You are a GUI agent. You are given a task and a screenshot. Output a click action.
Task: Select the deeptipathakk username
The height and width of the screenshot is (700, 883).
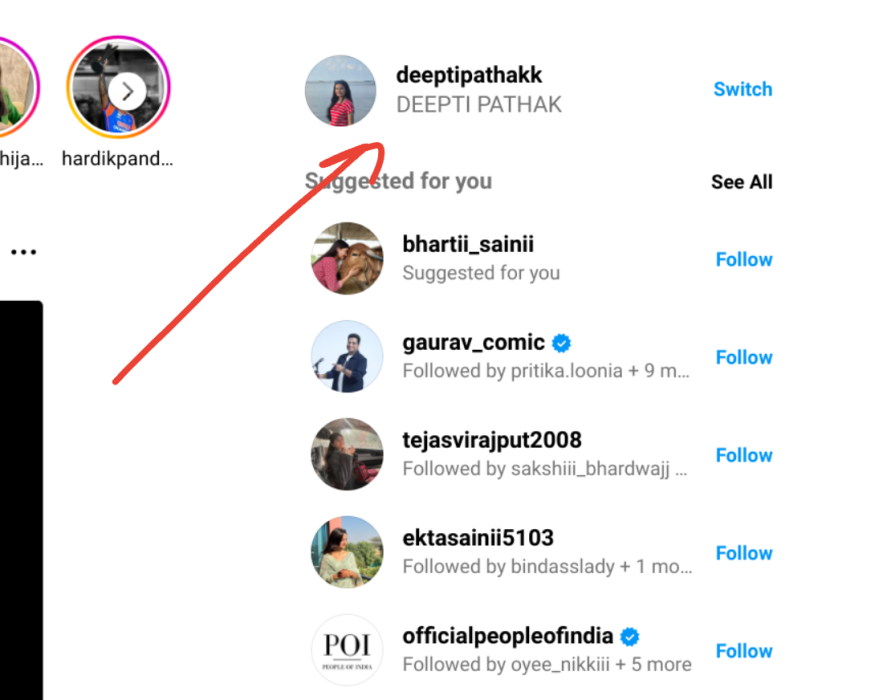point(470,74)
